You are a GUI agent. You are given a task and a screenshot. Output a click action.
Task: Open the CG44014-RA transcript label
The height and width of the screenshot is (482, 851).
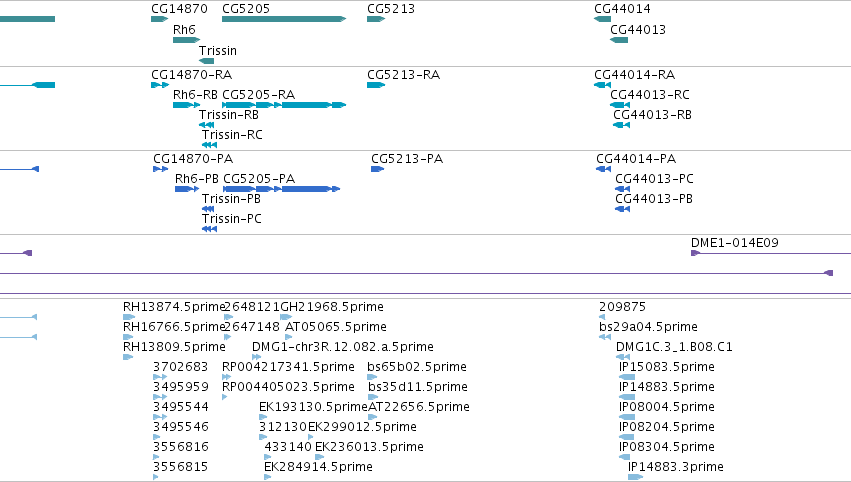pyautogui.click(x=634, y=74)
